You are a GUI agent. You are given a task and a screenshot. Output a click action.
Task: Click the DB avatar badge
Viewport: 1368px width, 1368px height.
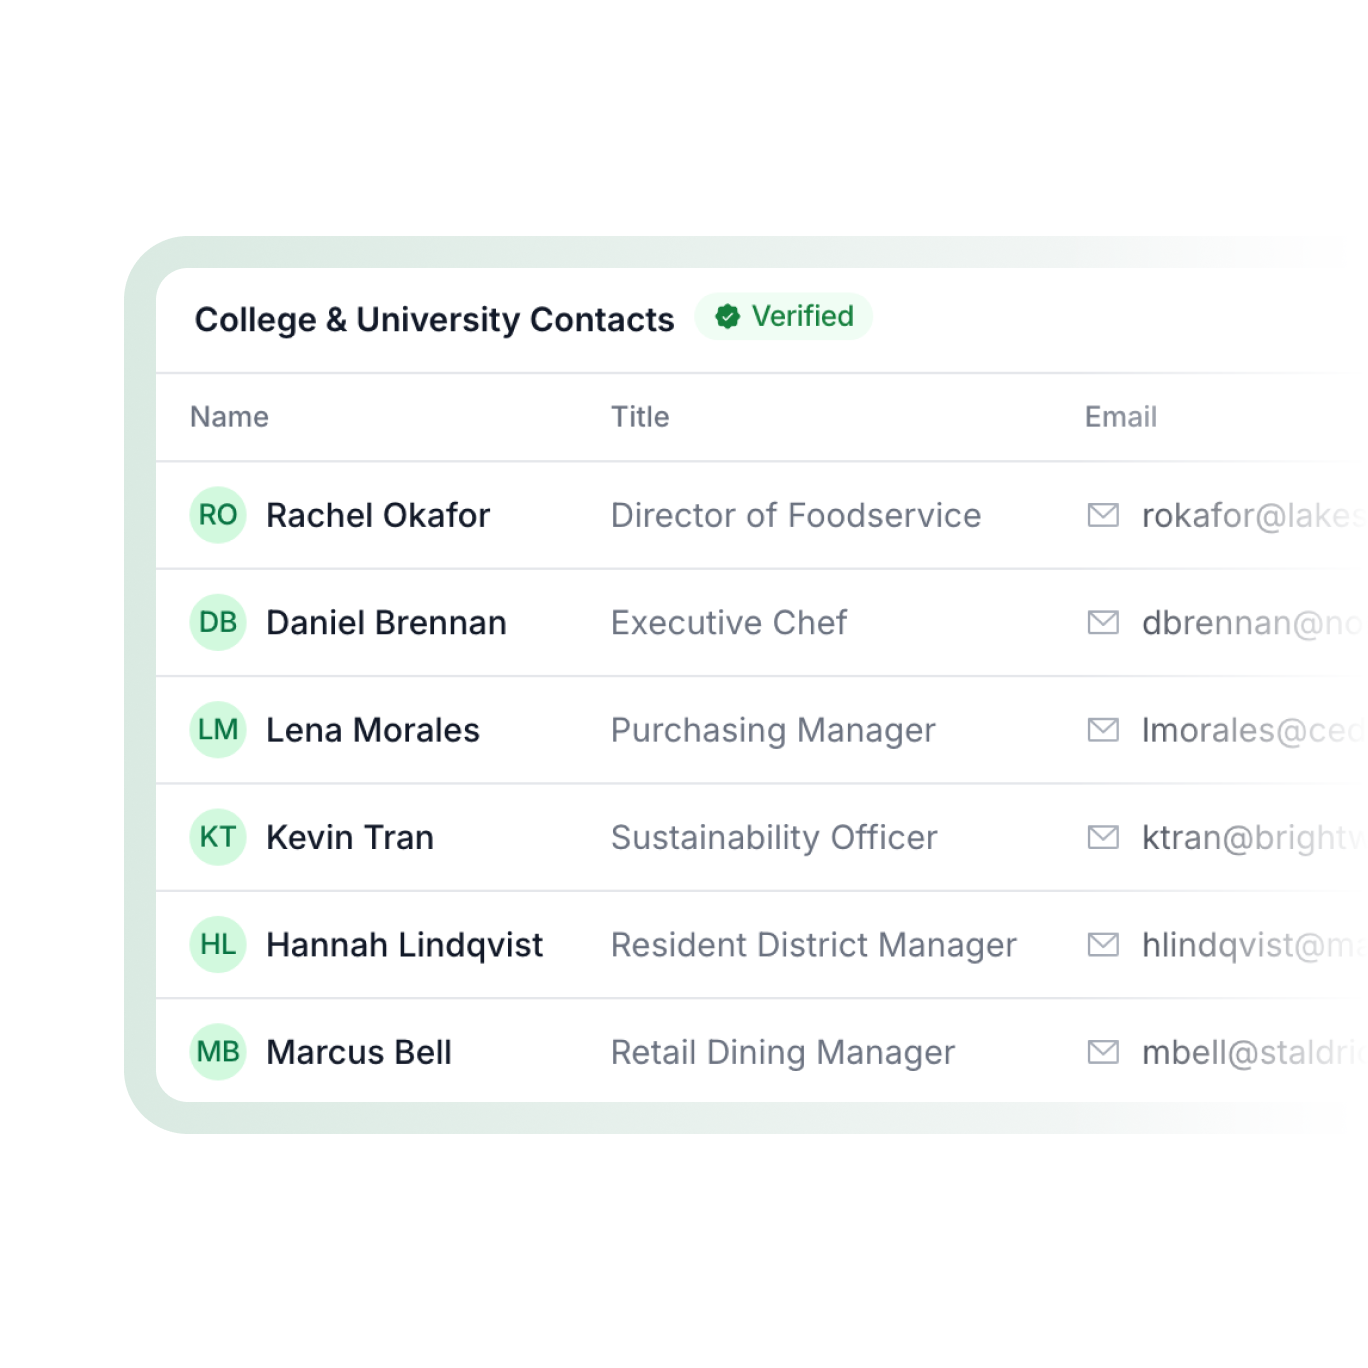(x=218, y=622)
